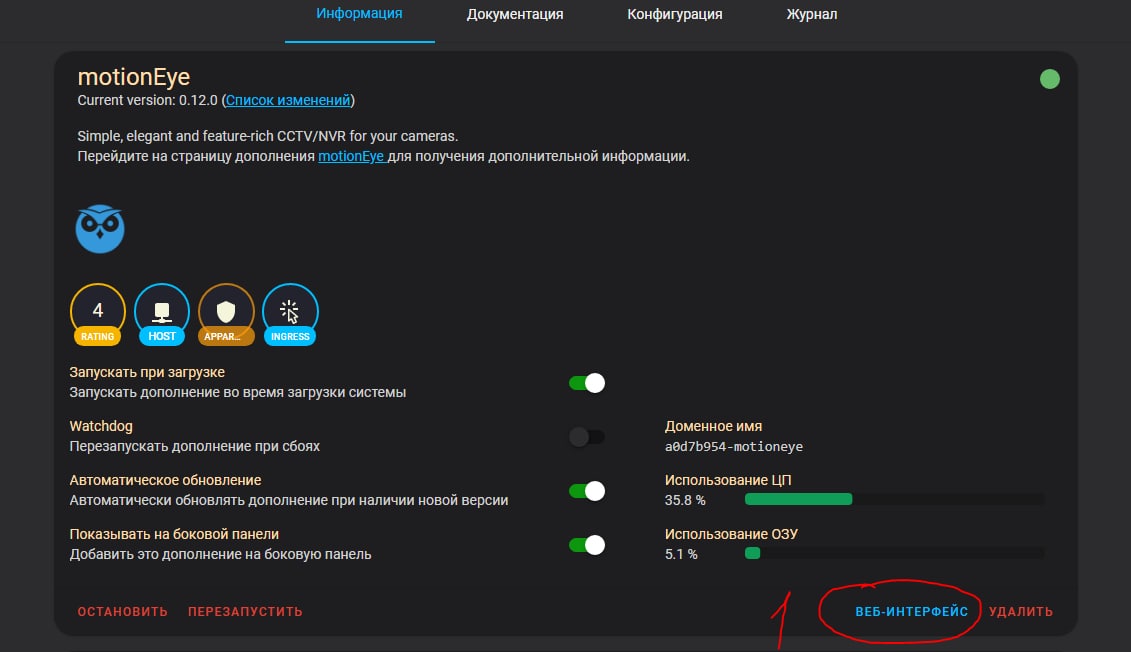Open the ВЕБ-ИНТЕРФЕЙС button
Image resolution: width=1131 pixels, height=652 pixels.
tap(912, 612)
